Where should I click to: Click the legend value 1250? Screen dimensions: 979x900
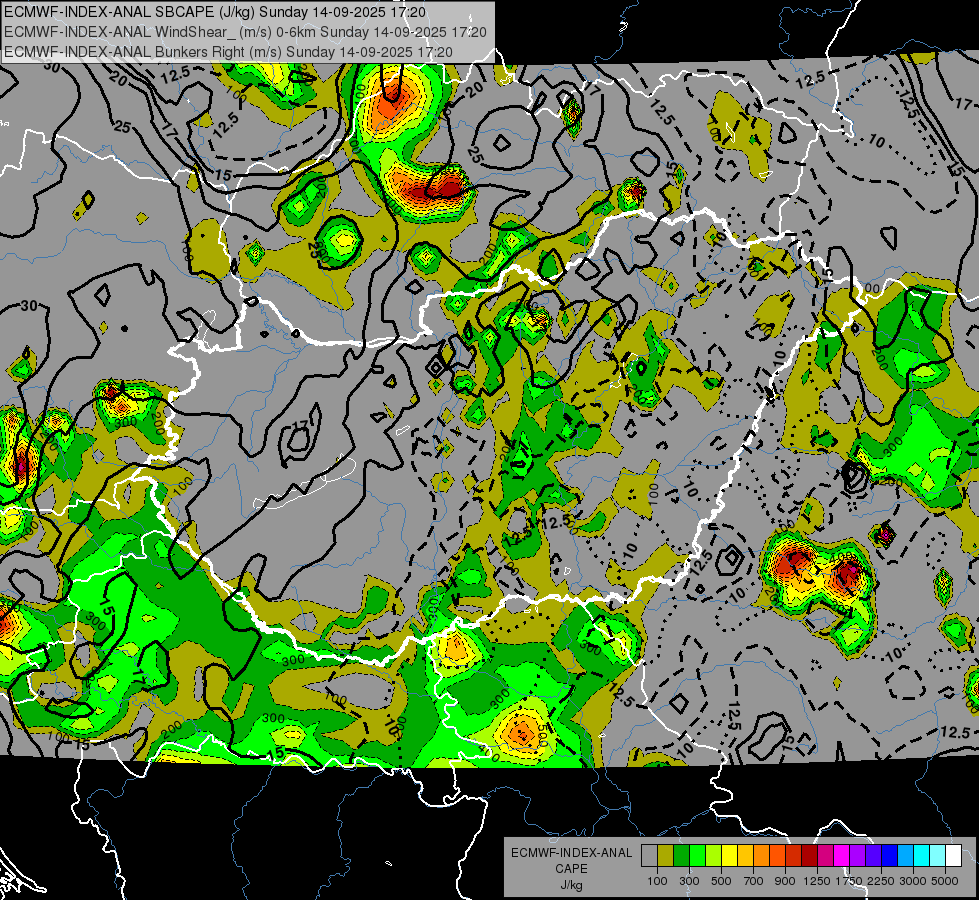[817, 881]
